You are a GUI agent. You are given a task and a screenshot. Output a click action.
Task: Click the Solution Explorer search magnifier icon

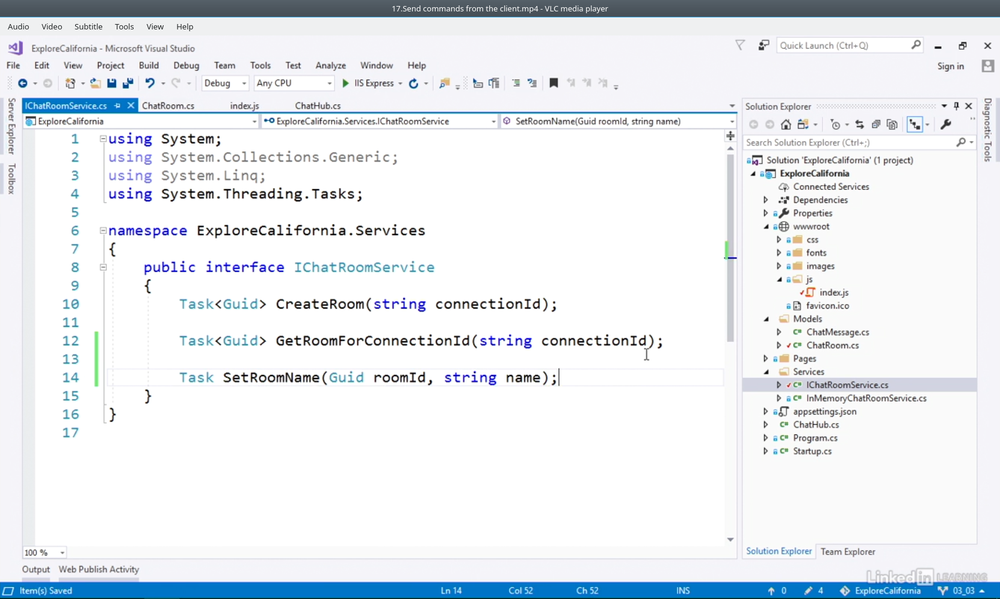(961, 143)
